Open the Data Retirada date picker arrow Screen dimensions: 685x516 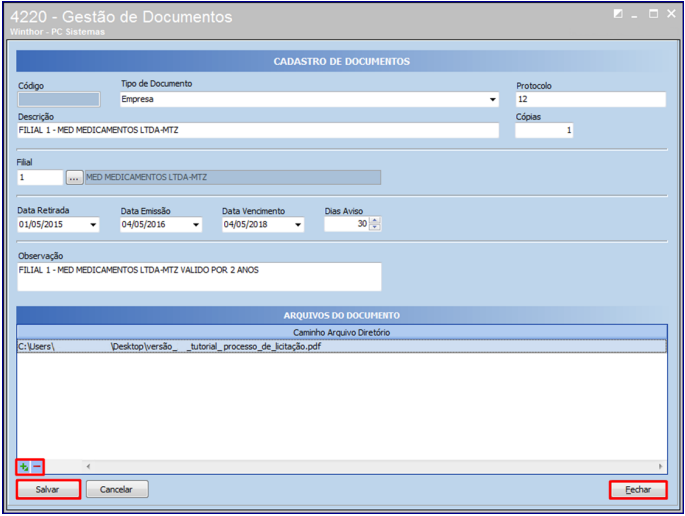(93, 225)
